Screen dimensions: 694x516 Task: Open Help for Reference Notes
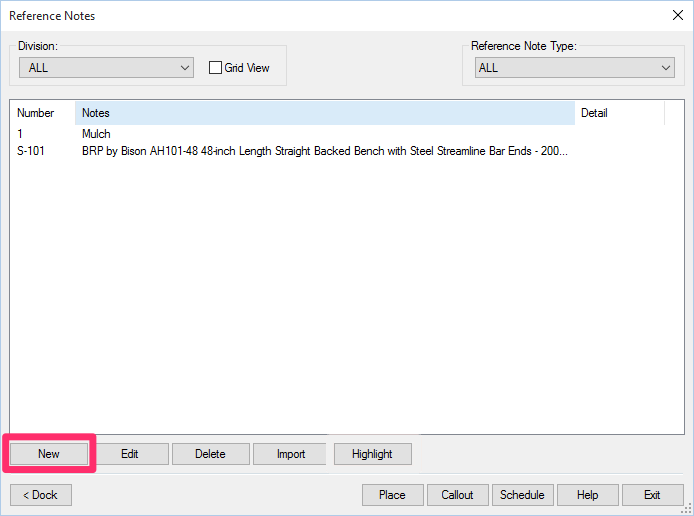pos(588,495)
